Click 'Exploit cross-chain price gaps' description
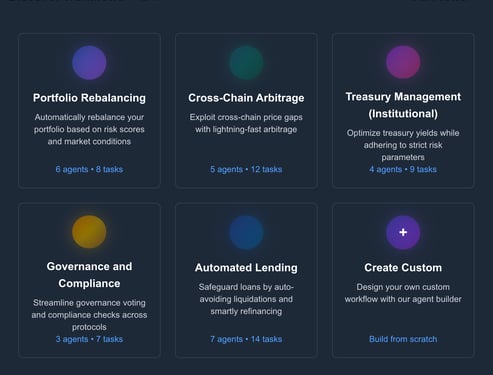The image size is (493, 375). (x=246, y=123)
